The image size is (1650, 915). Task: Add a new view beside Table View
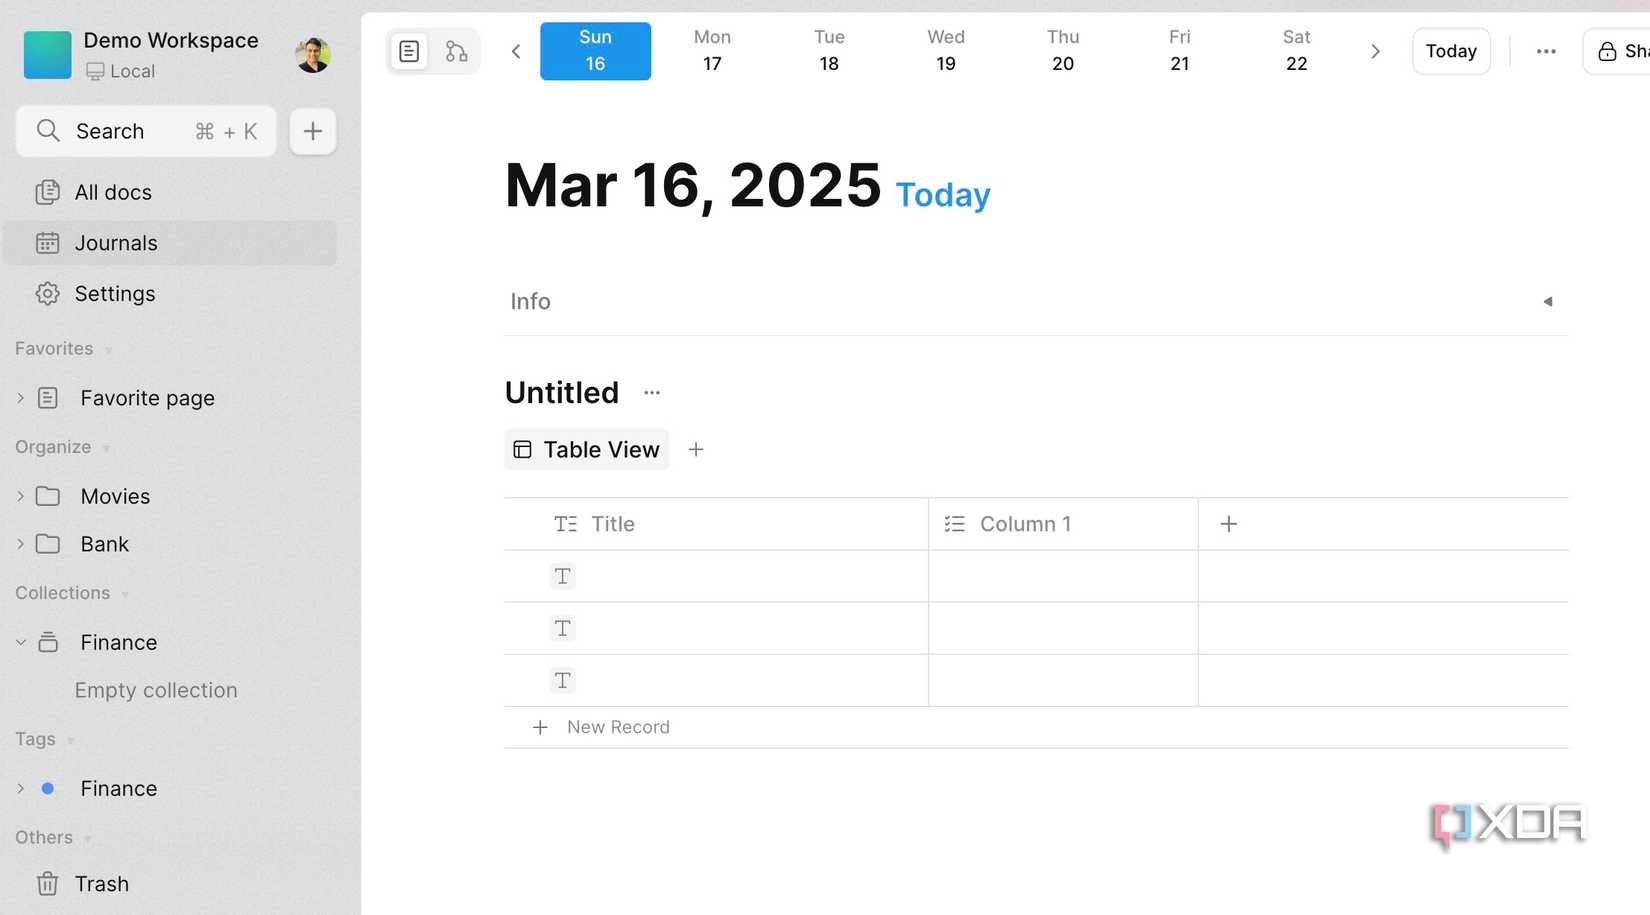[x=696, y=450]
